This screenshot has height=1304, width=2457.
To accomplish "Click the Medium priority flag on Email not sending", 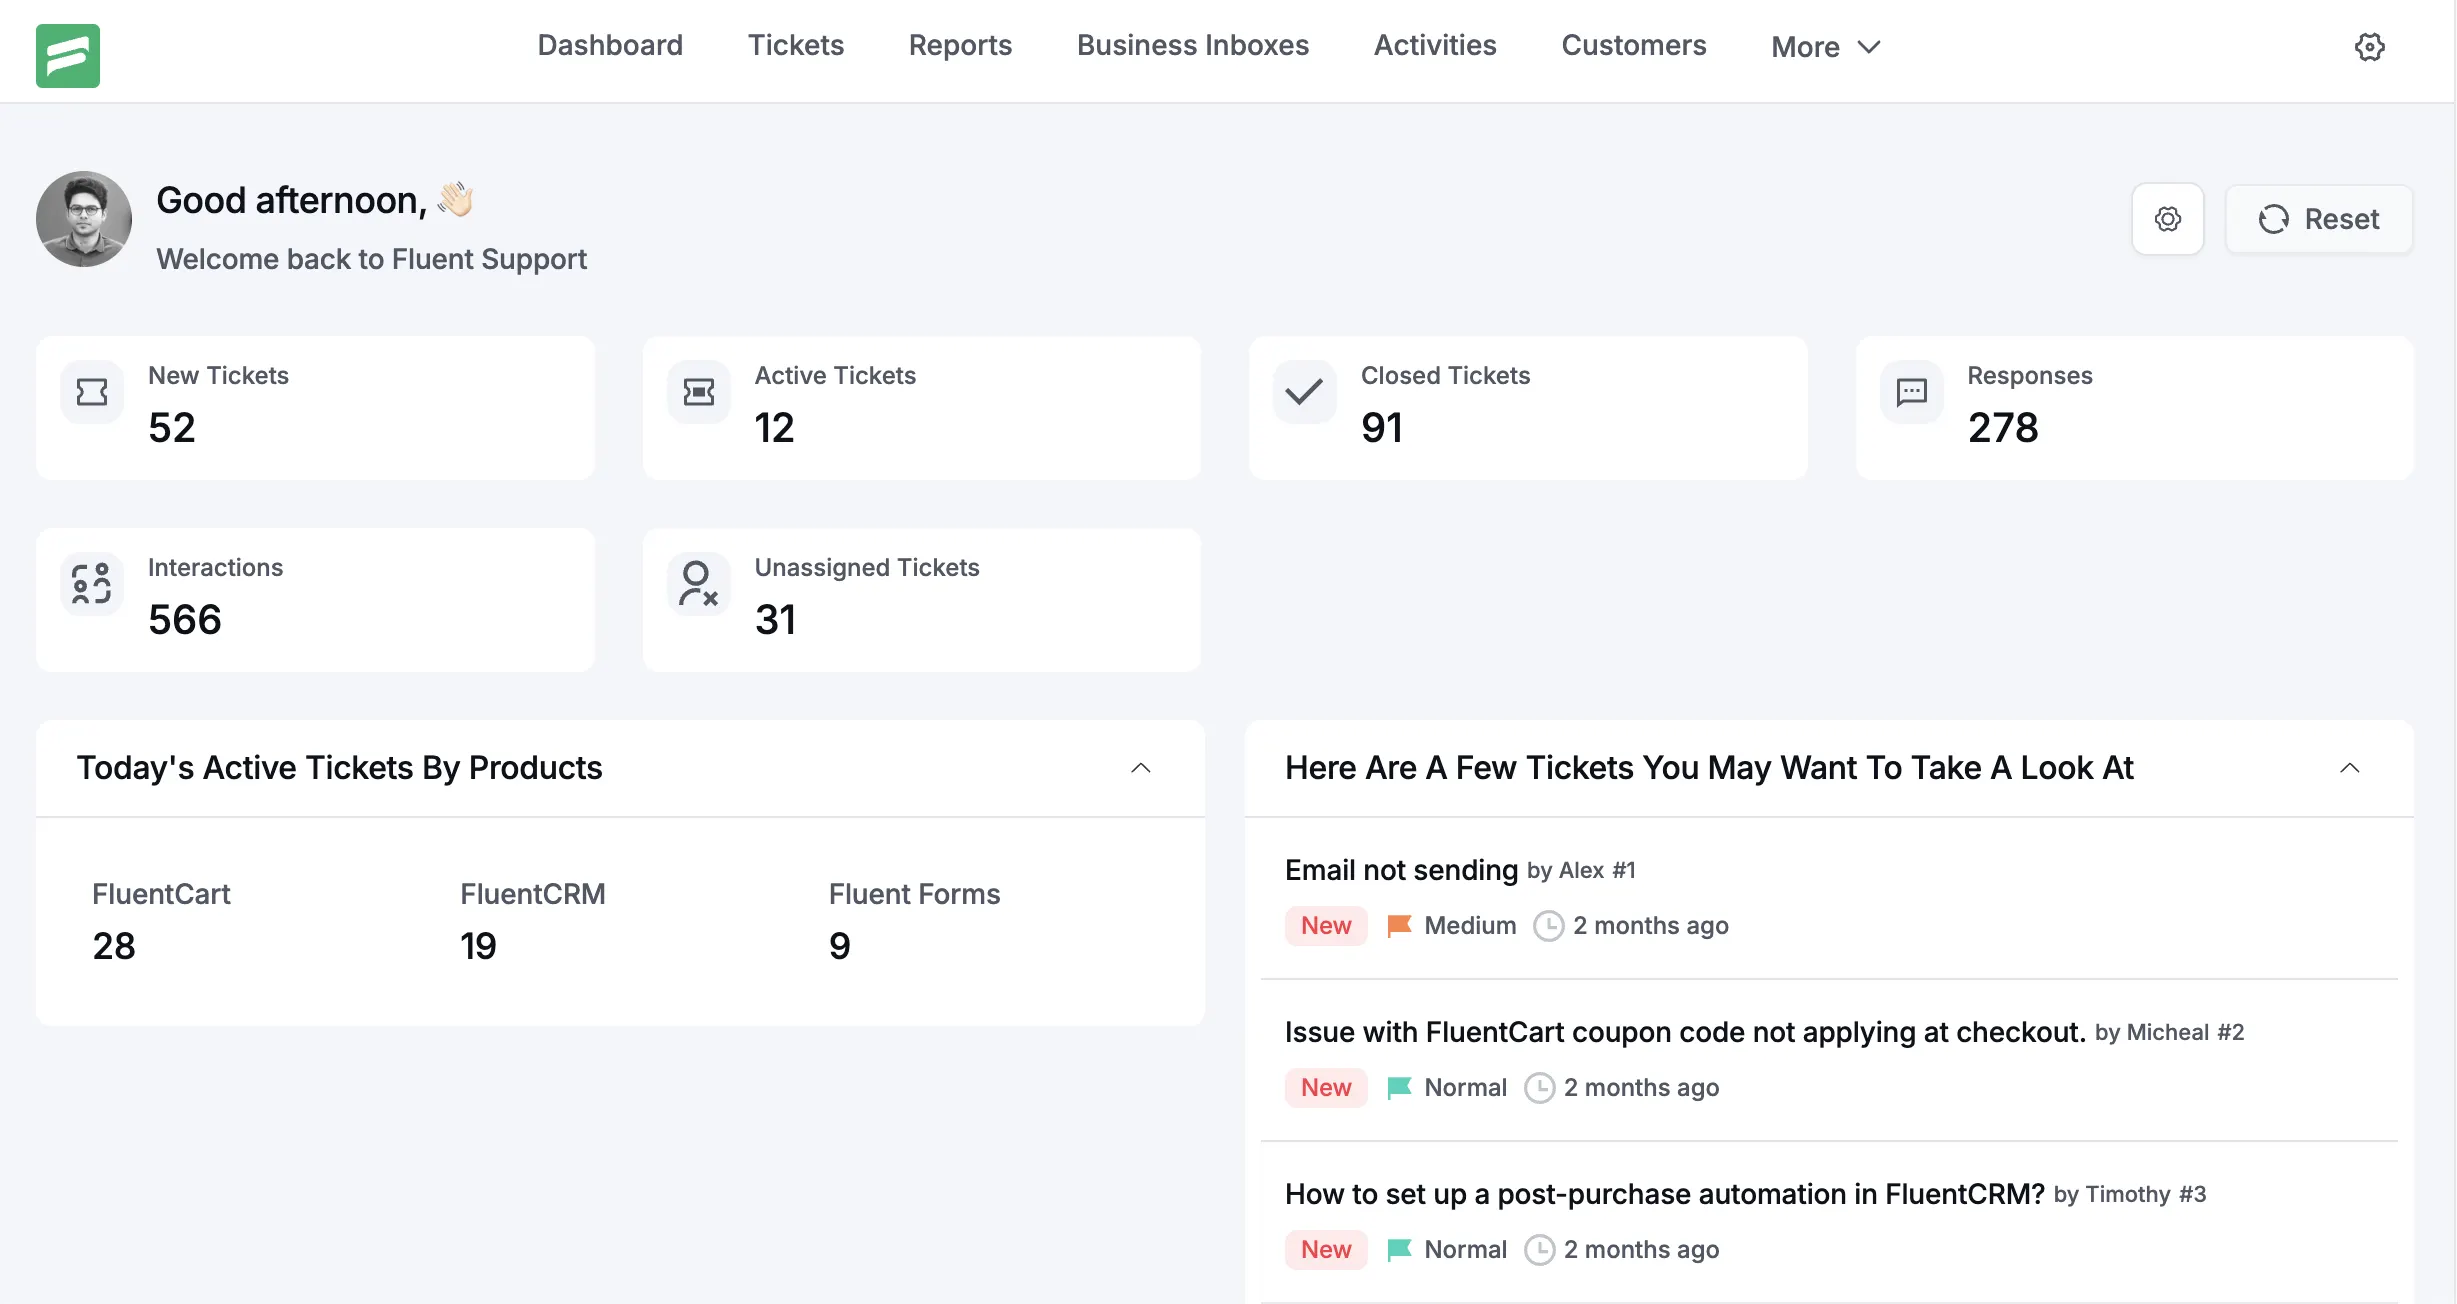I will [x=1400, y=925].
